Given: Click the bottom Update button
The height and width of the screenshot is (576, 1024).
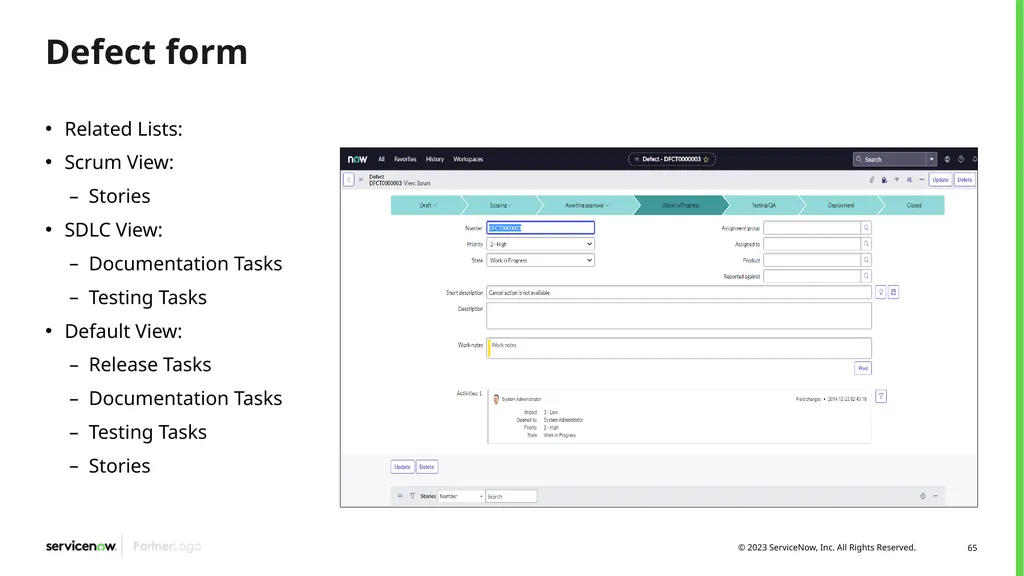Looking at the screenshot, I should [x=402, y=467].
